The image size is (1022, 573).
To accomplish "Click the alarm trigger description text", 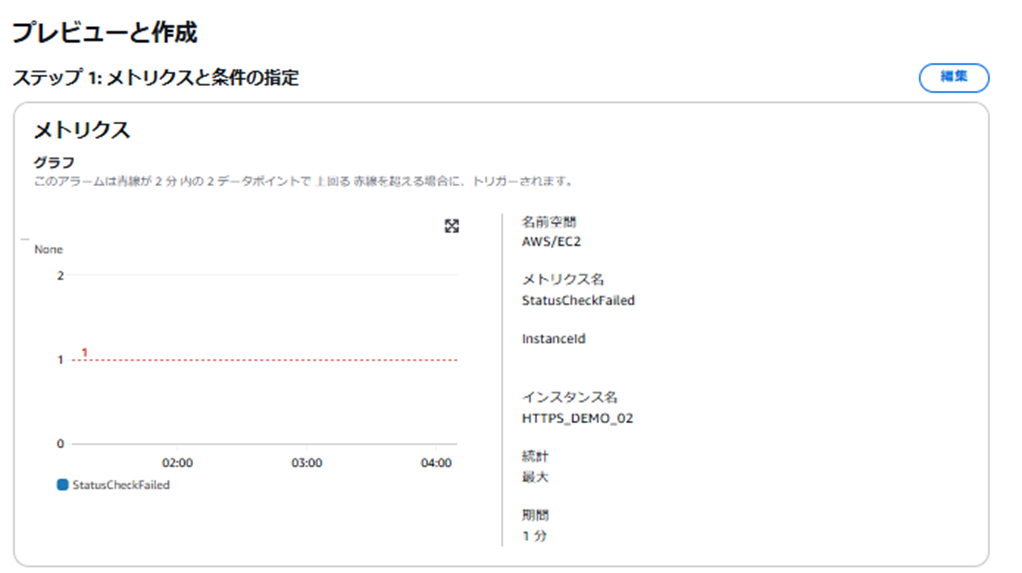I will [x=304, y=181].
